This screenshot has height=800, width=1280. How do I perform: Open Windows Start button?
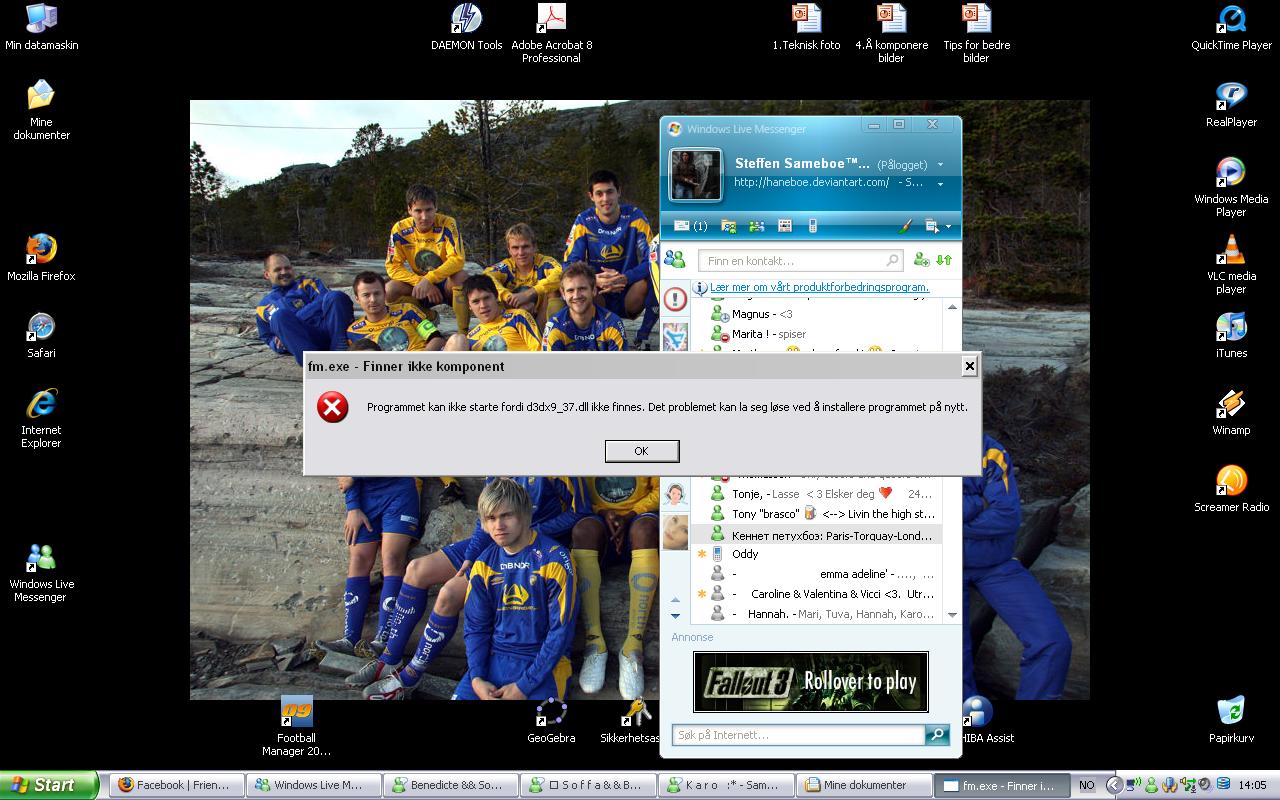click(49, 785)
